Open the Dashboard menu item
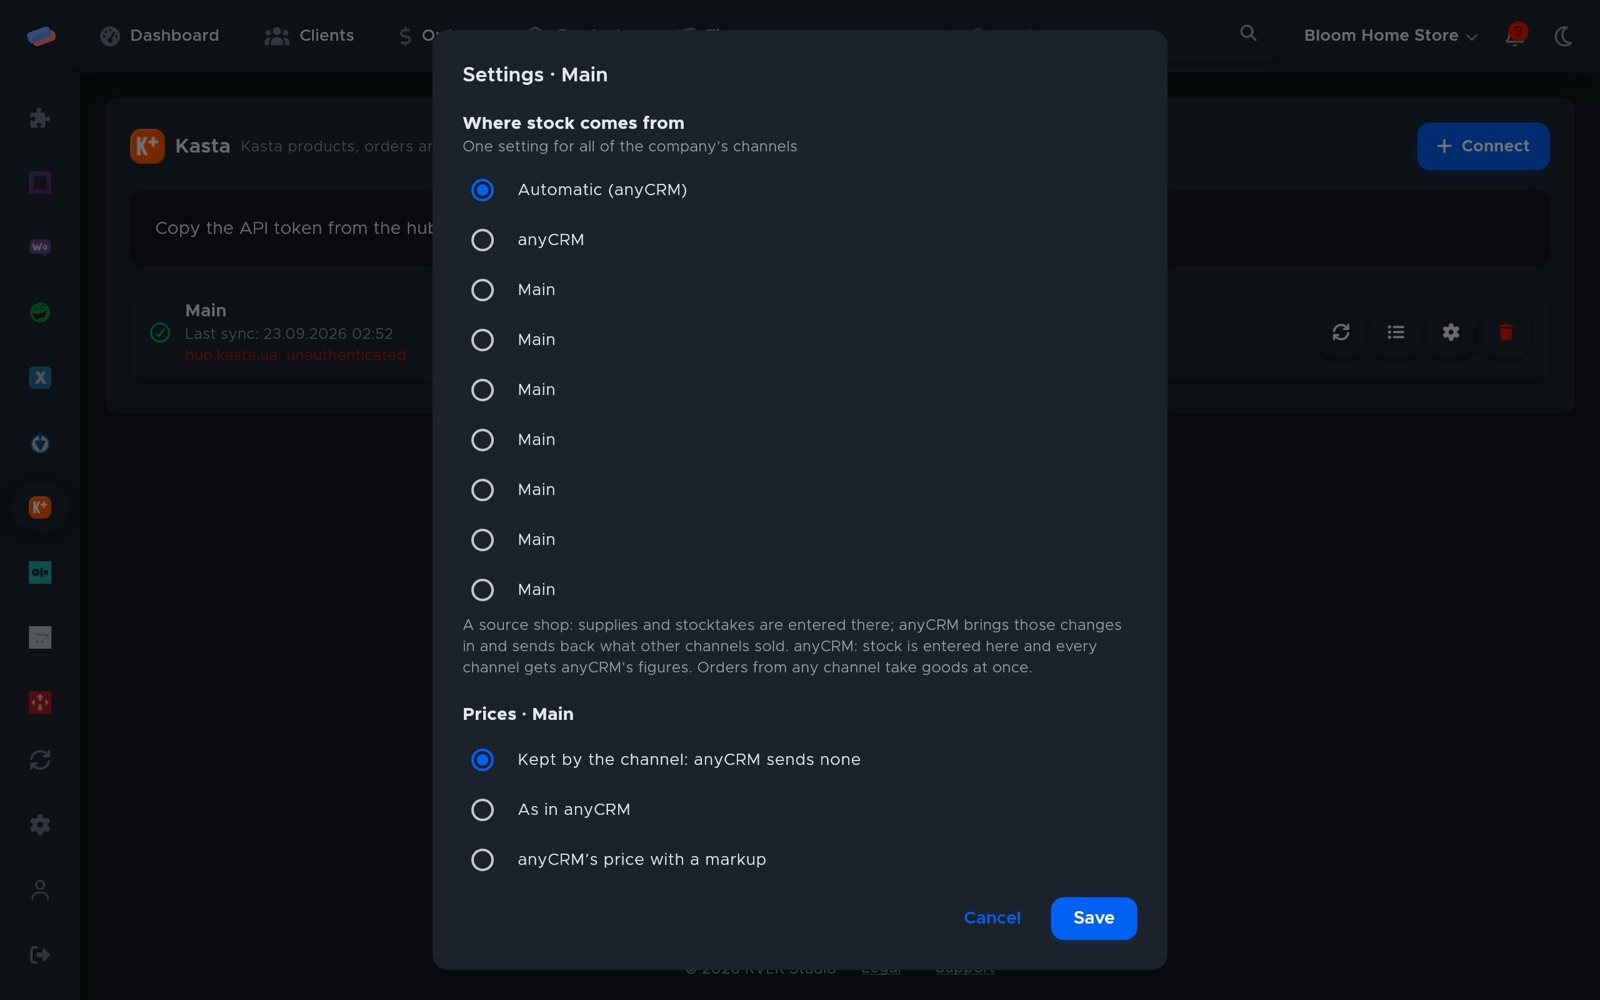The height and width of the screenshot is (1000, 1600). click(160, 36)
